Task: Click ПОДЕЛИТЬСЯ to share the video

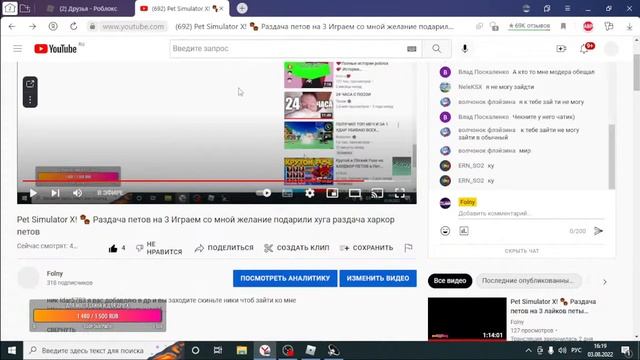Action: point(224,248)
